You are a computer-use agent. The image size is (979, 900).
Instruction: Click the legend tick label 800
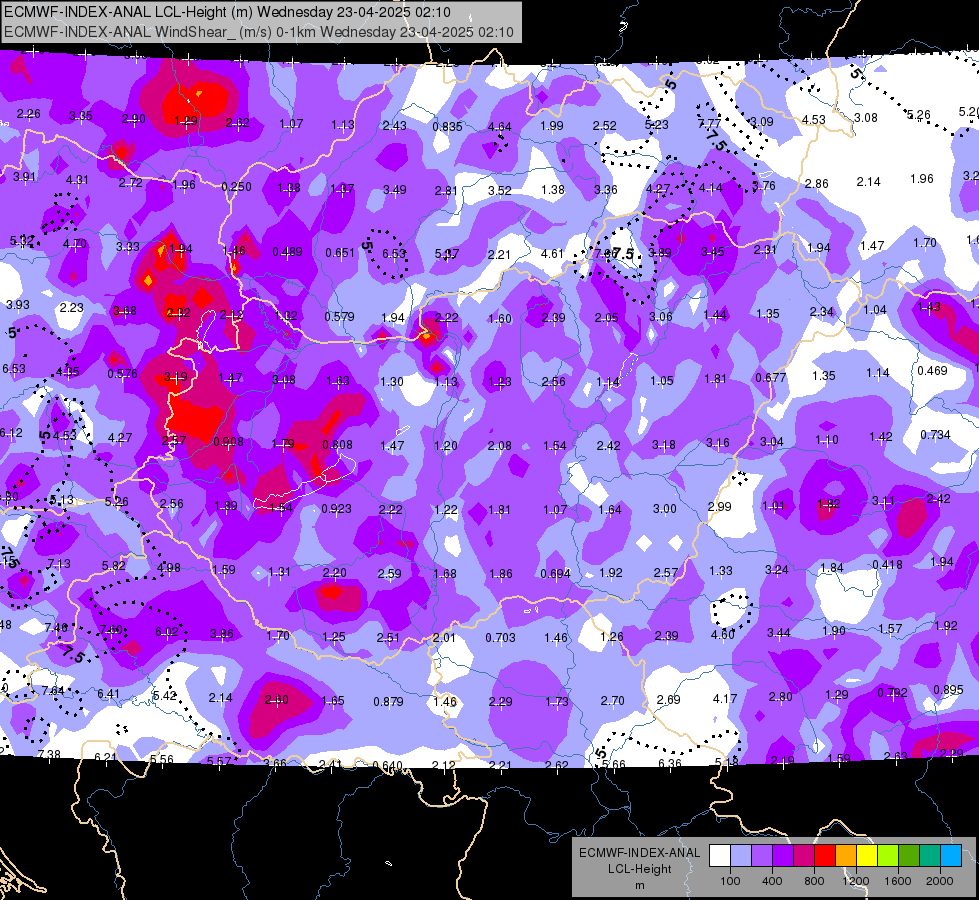tap(814, 881)
